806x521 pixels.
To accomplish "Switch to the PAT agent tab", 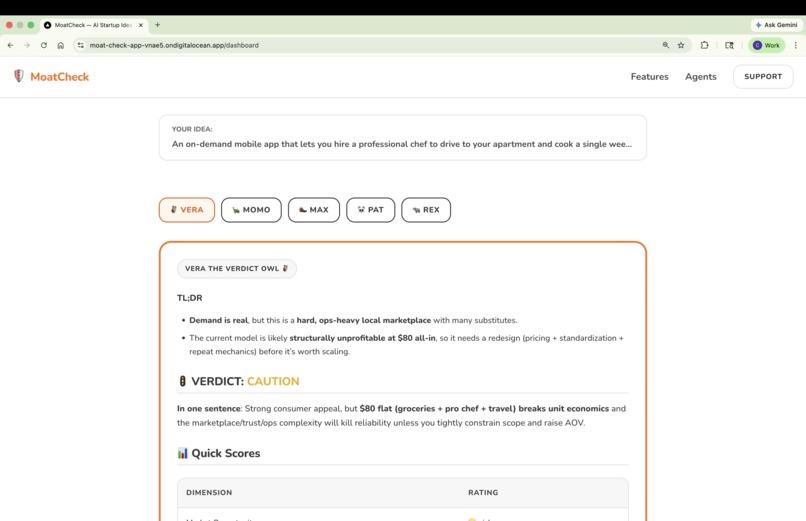I will click(371, 210).
